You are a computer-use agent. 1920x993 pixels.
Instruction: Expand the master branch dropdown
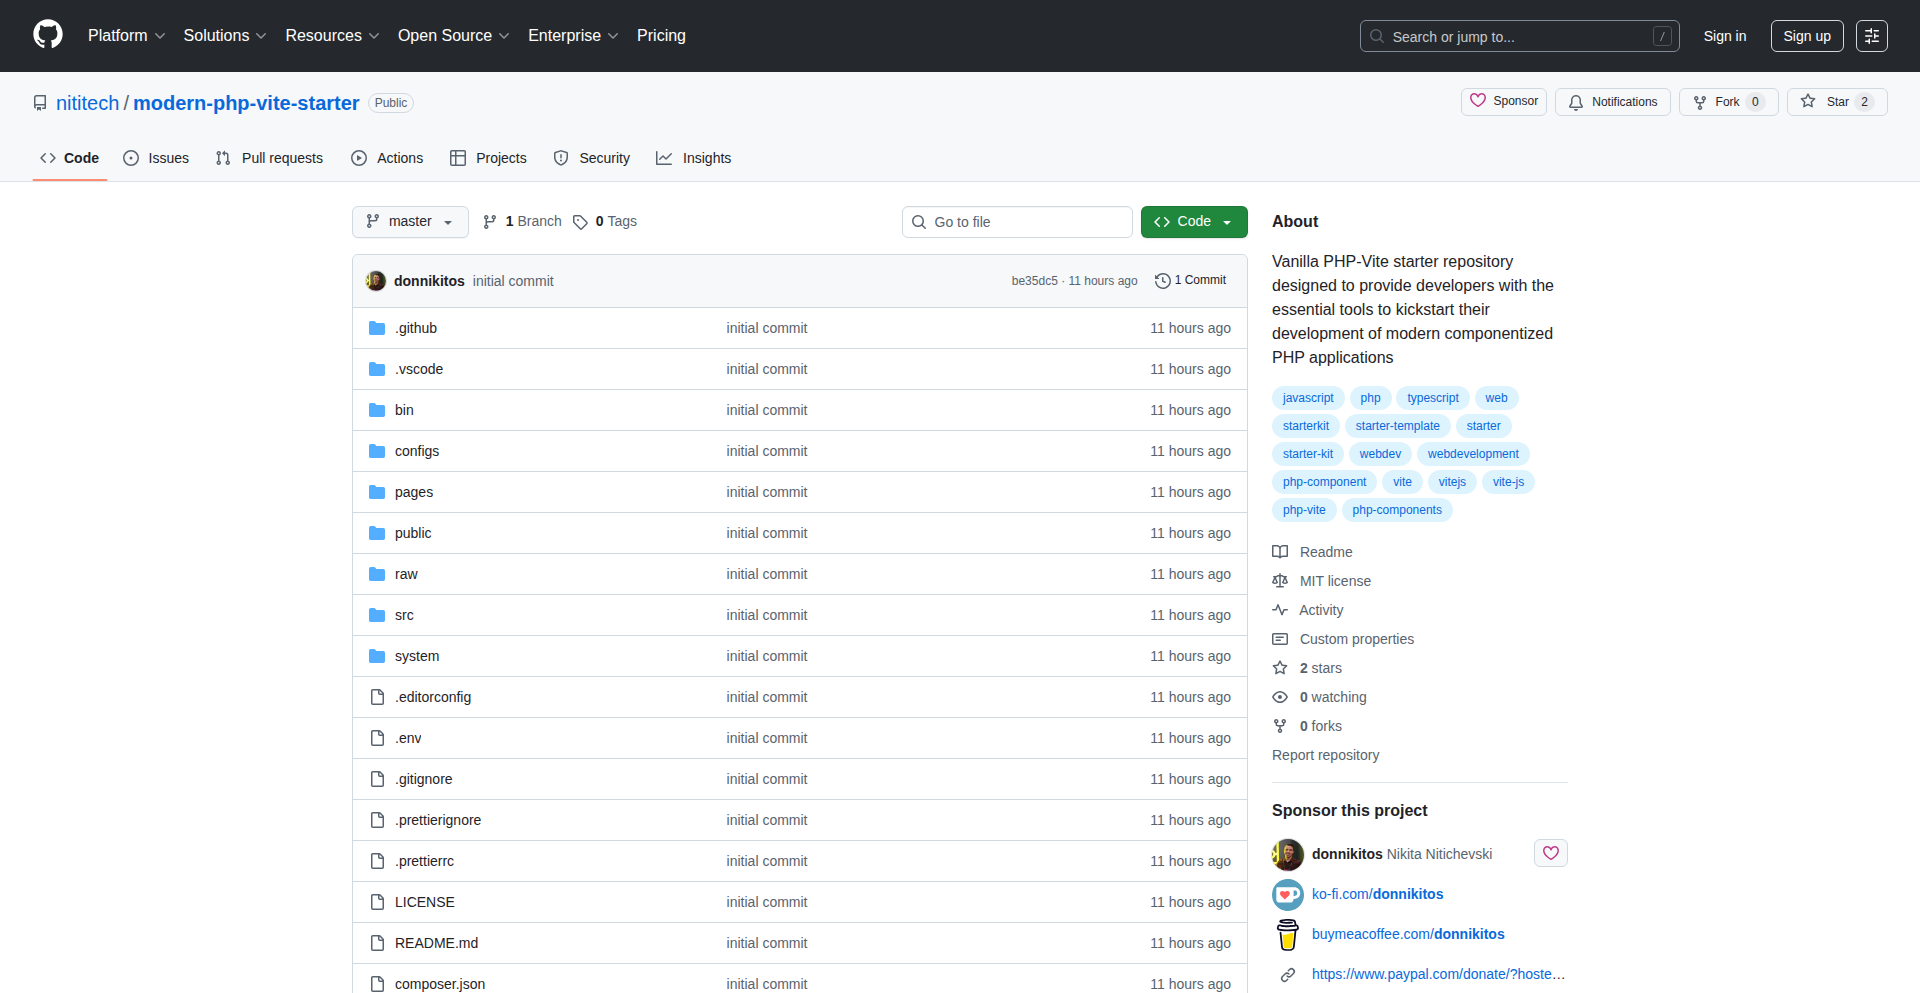click(x=410, y=222)
